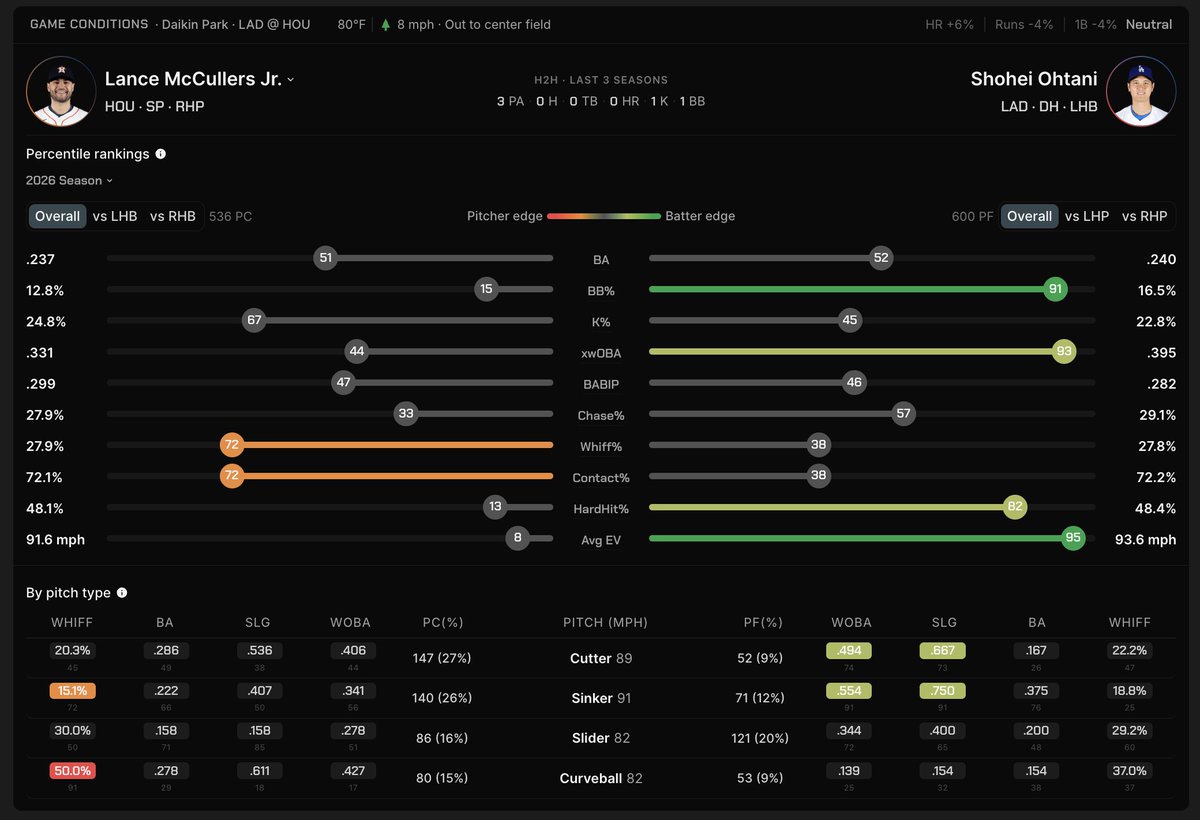
Task: Click the Runs -4% park factor
Action: point(1024,24)
